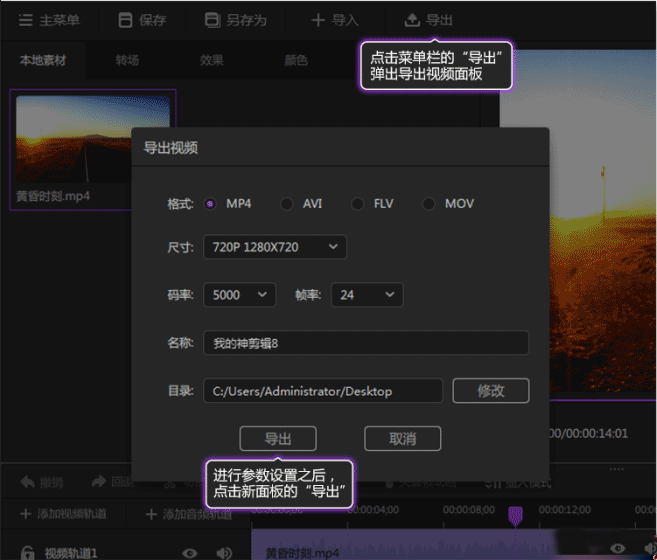Switch to the 转场 tab

pos(127,60)
